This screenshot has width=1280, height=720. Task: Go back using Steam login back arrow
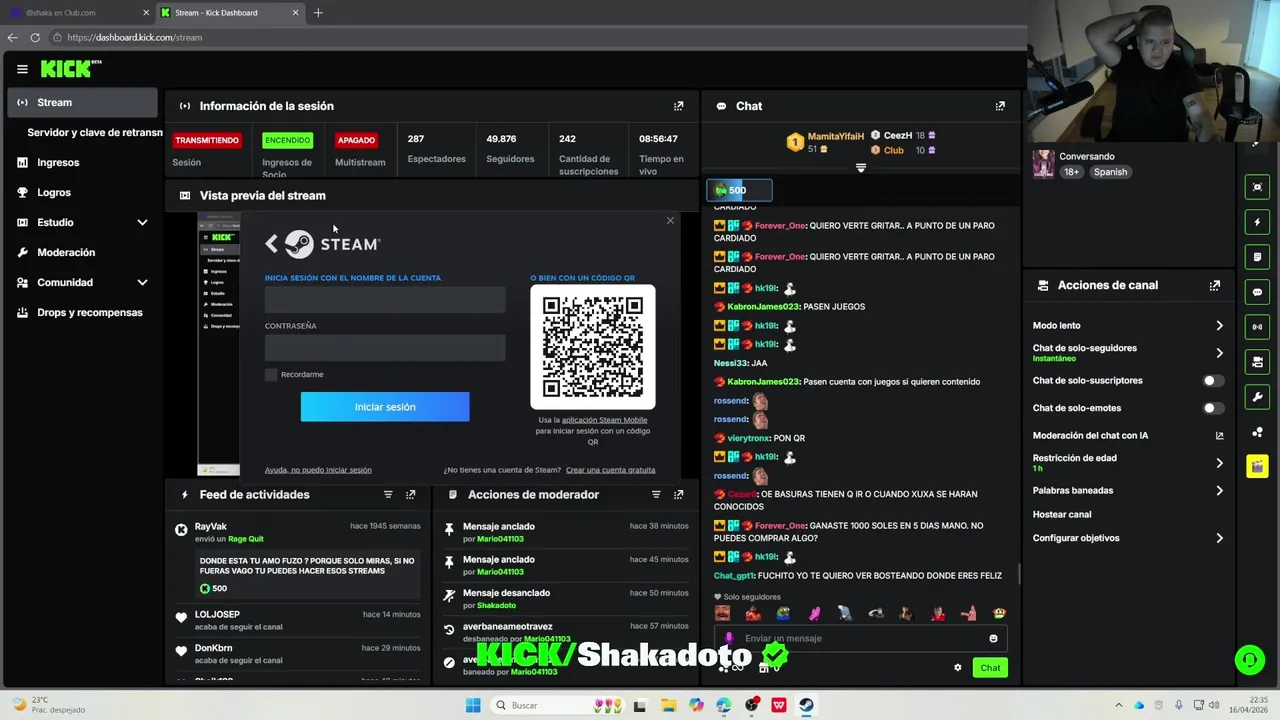pyautogui.click(x=271, y=244)
